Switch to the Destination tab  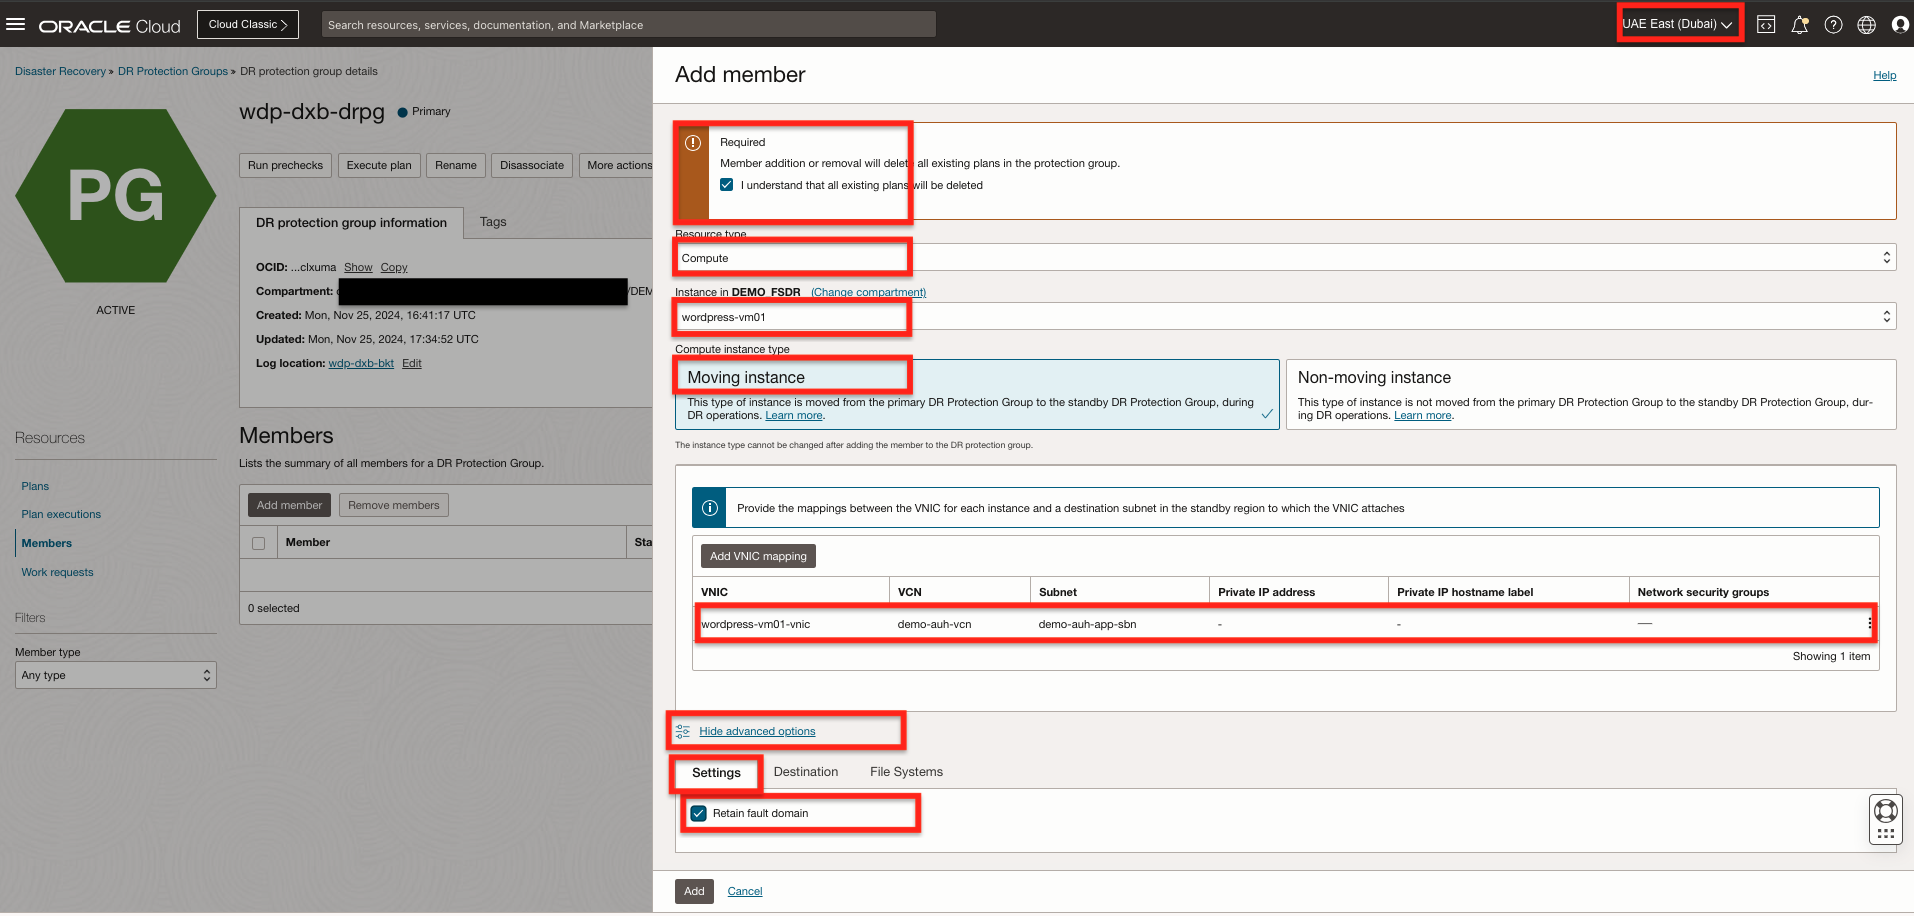(806, 772)
